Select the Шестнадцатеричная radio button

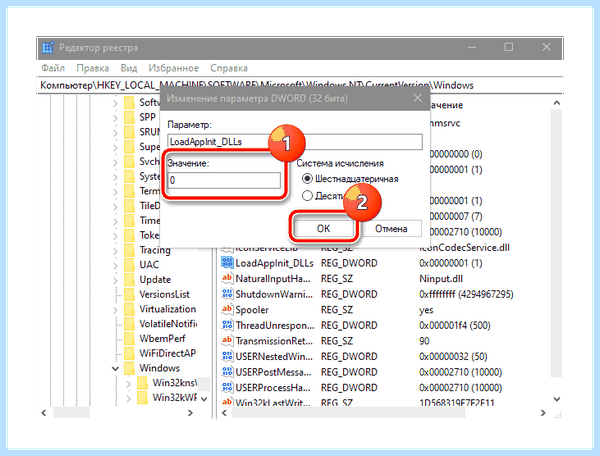pyautogui.click(x=307, y=179)
